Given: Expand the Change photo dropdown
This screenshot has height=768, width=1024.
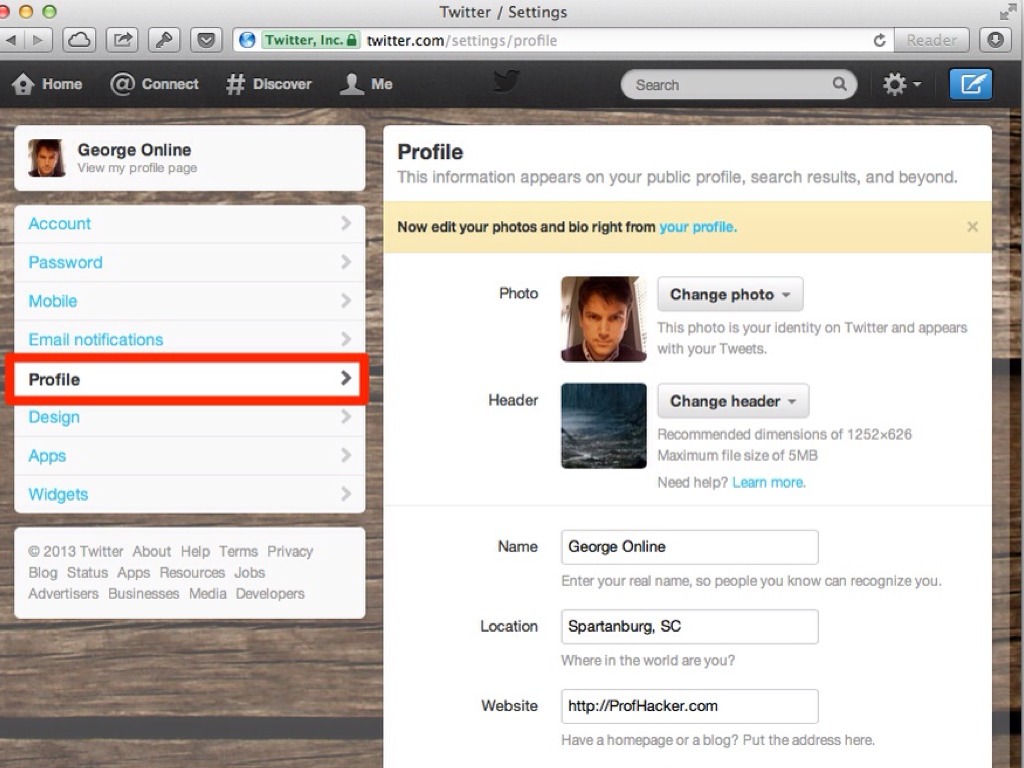Looking at the screenshot, I should (730, 294).
